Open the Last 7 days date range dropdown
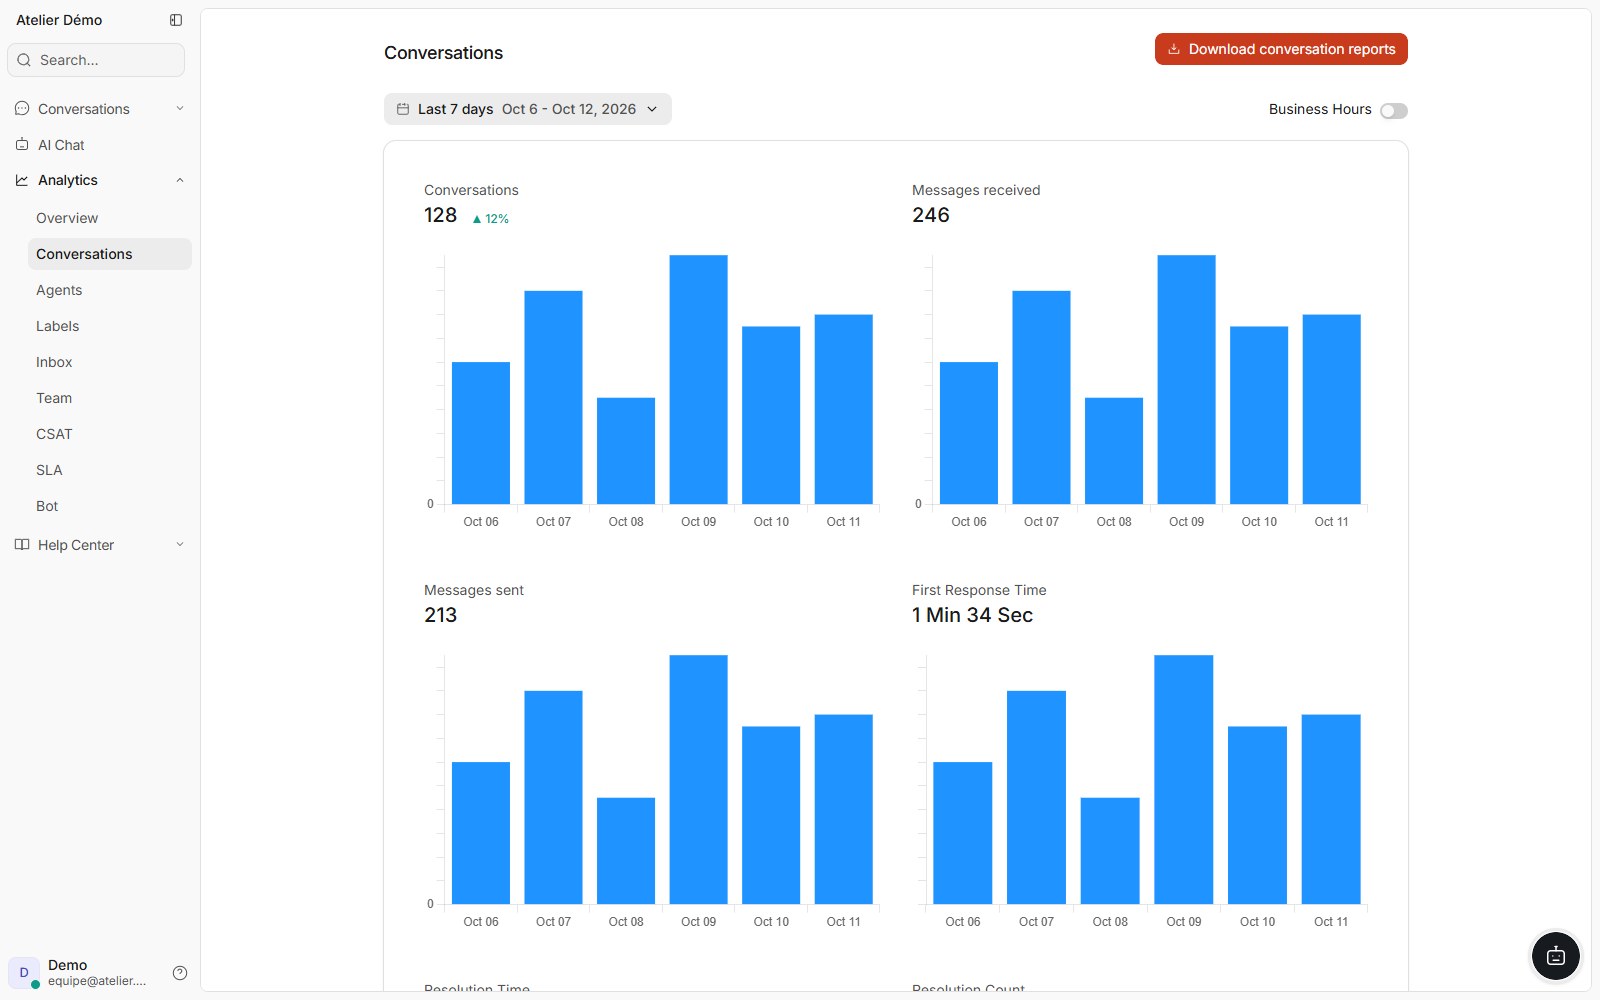1600x1000 pixels. point(528,109)
